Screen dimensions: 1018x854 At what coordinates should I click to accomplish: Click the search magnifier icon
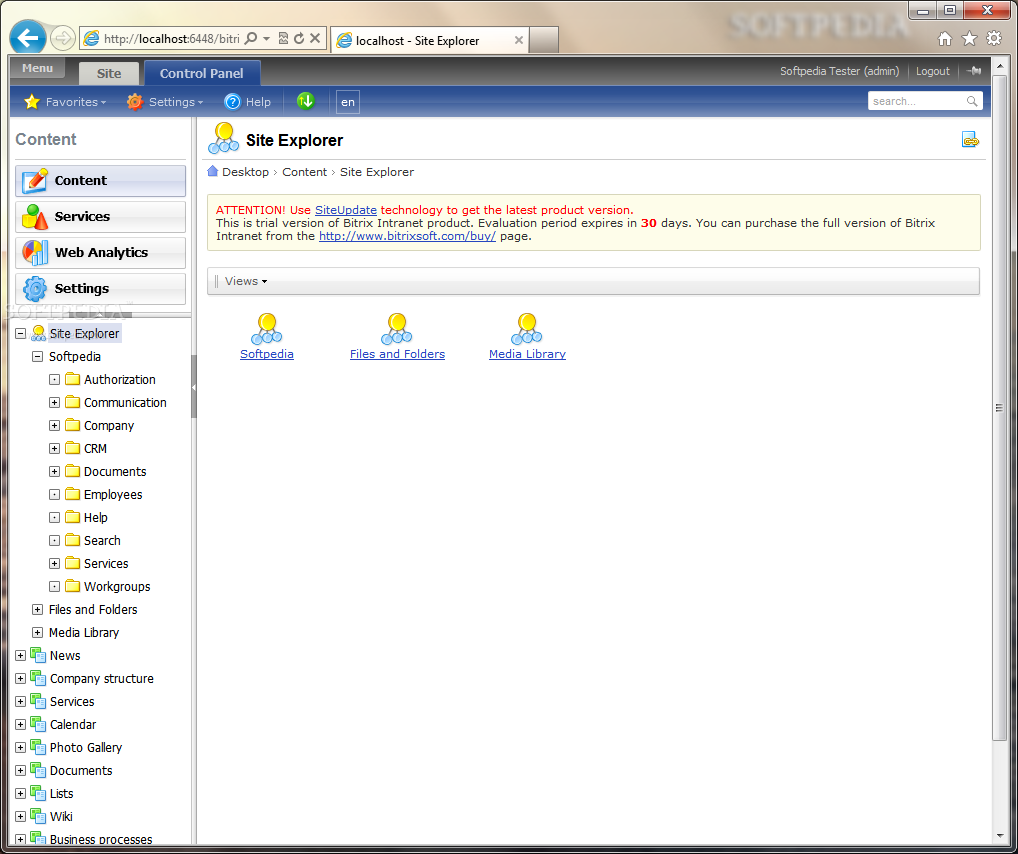(x=972, y=101)
